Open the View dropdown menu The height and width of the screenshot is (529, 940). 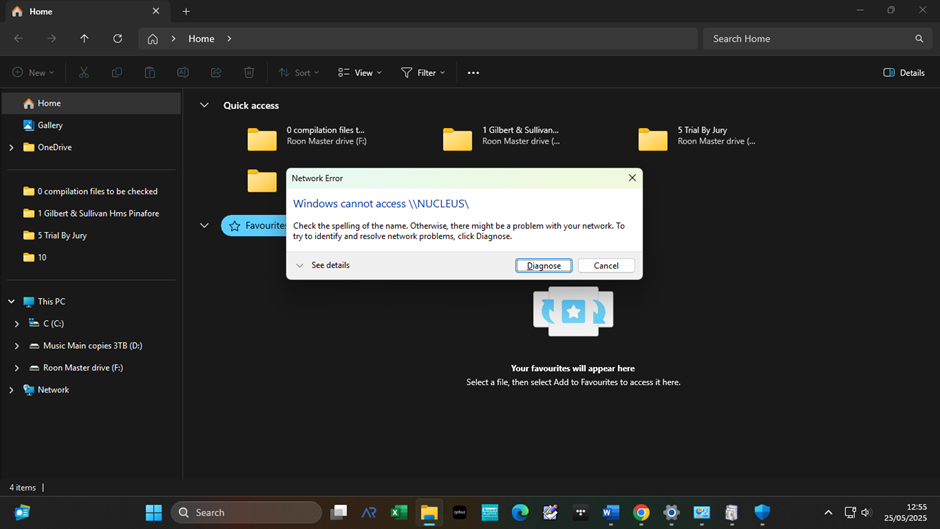click(x=360, y=73)
